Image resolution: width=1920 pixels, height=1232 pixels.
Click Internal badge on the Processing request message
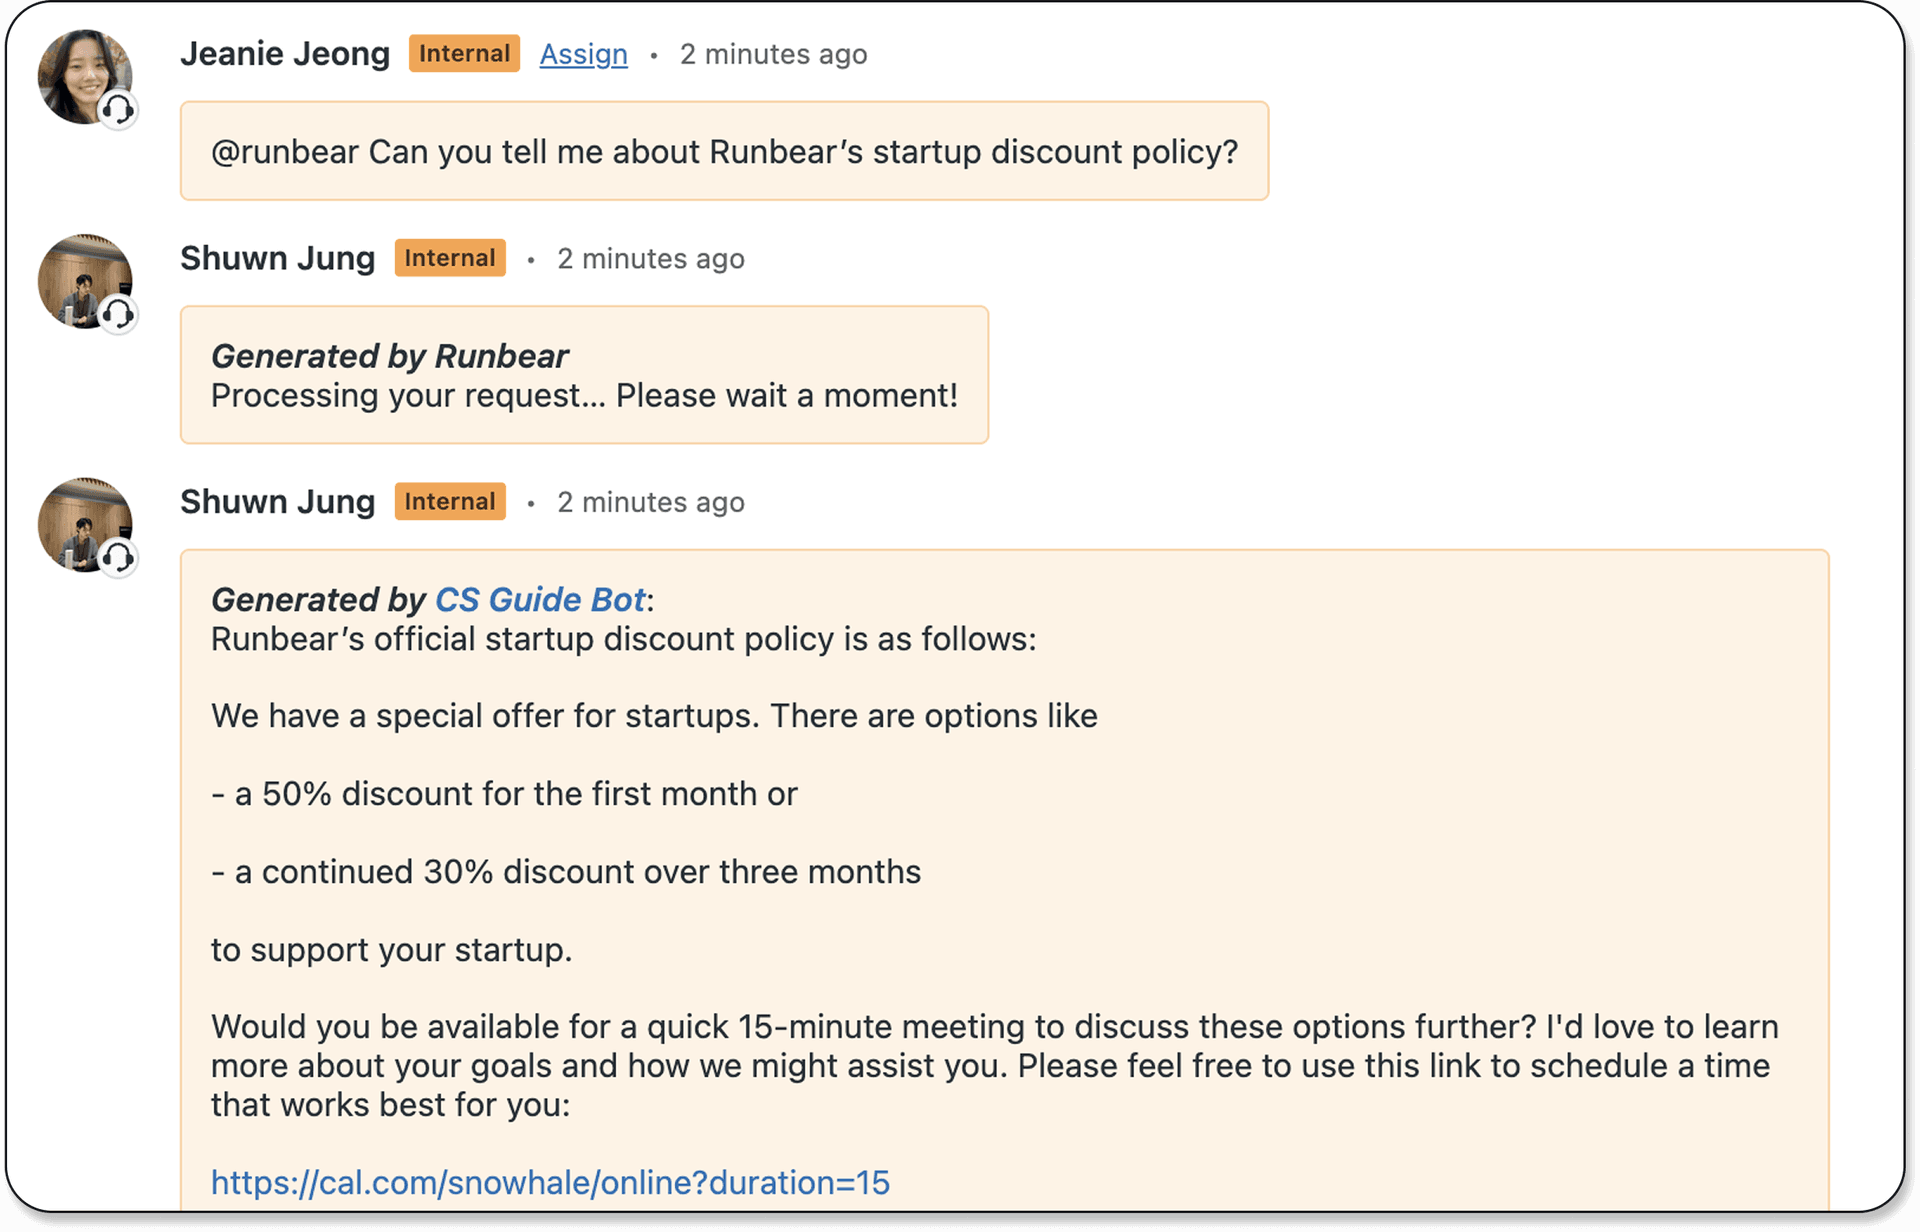click(x=450, y=258)
